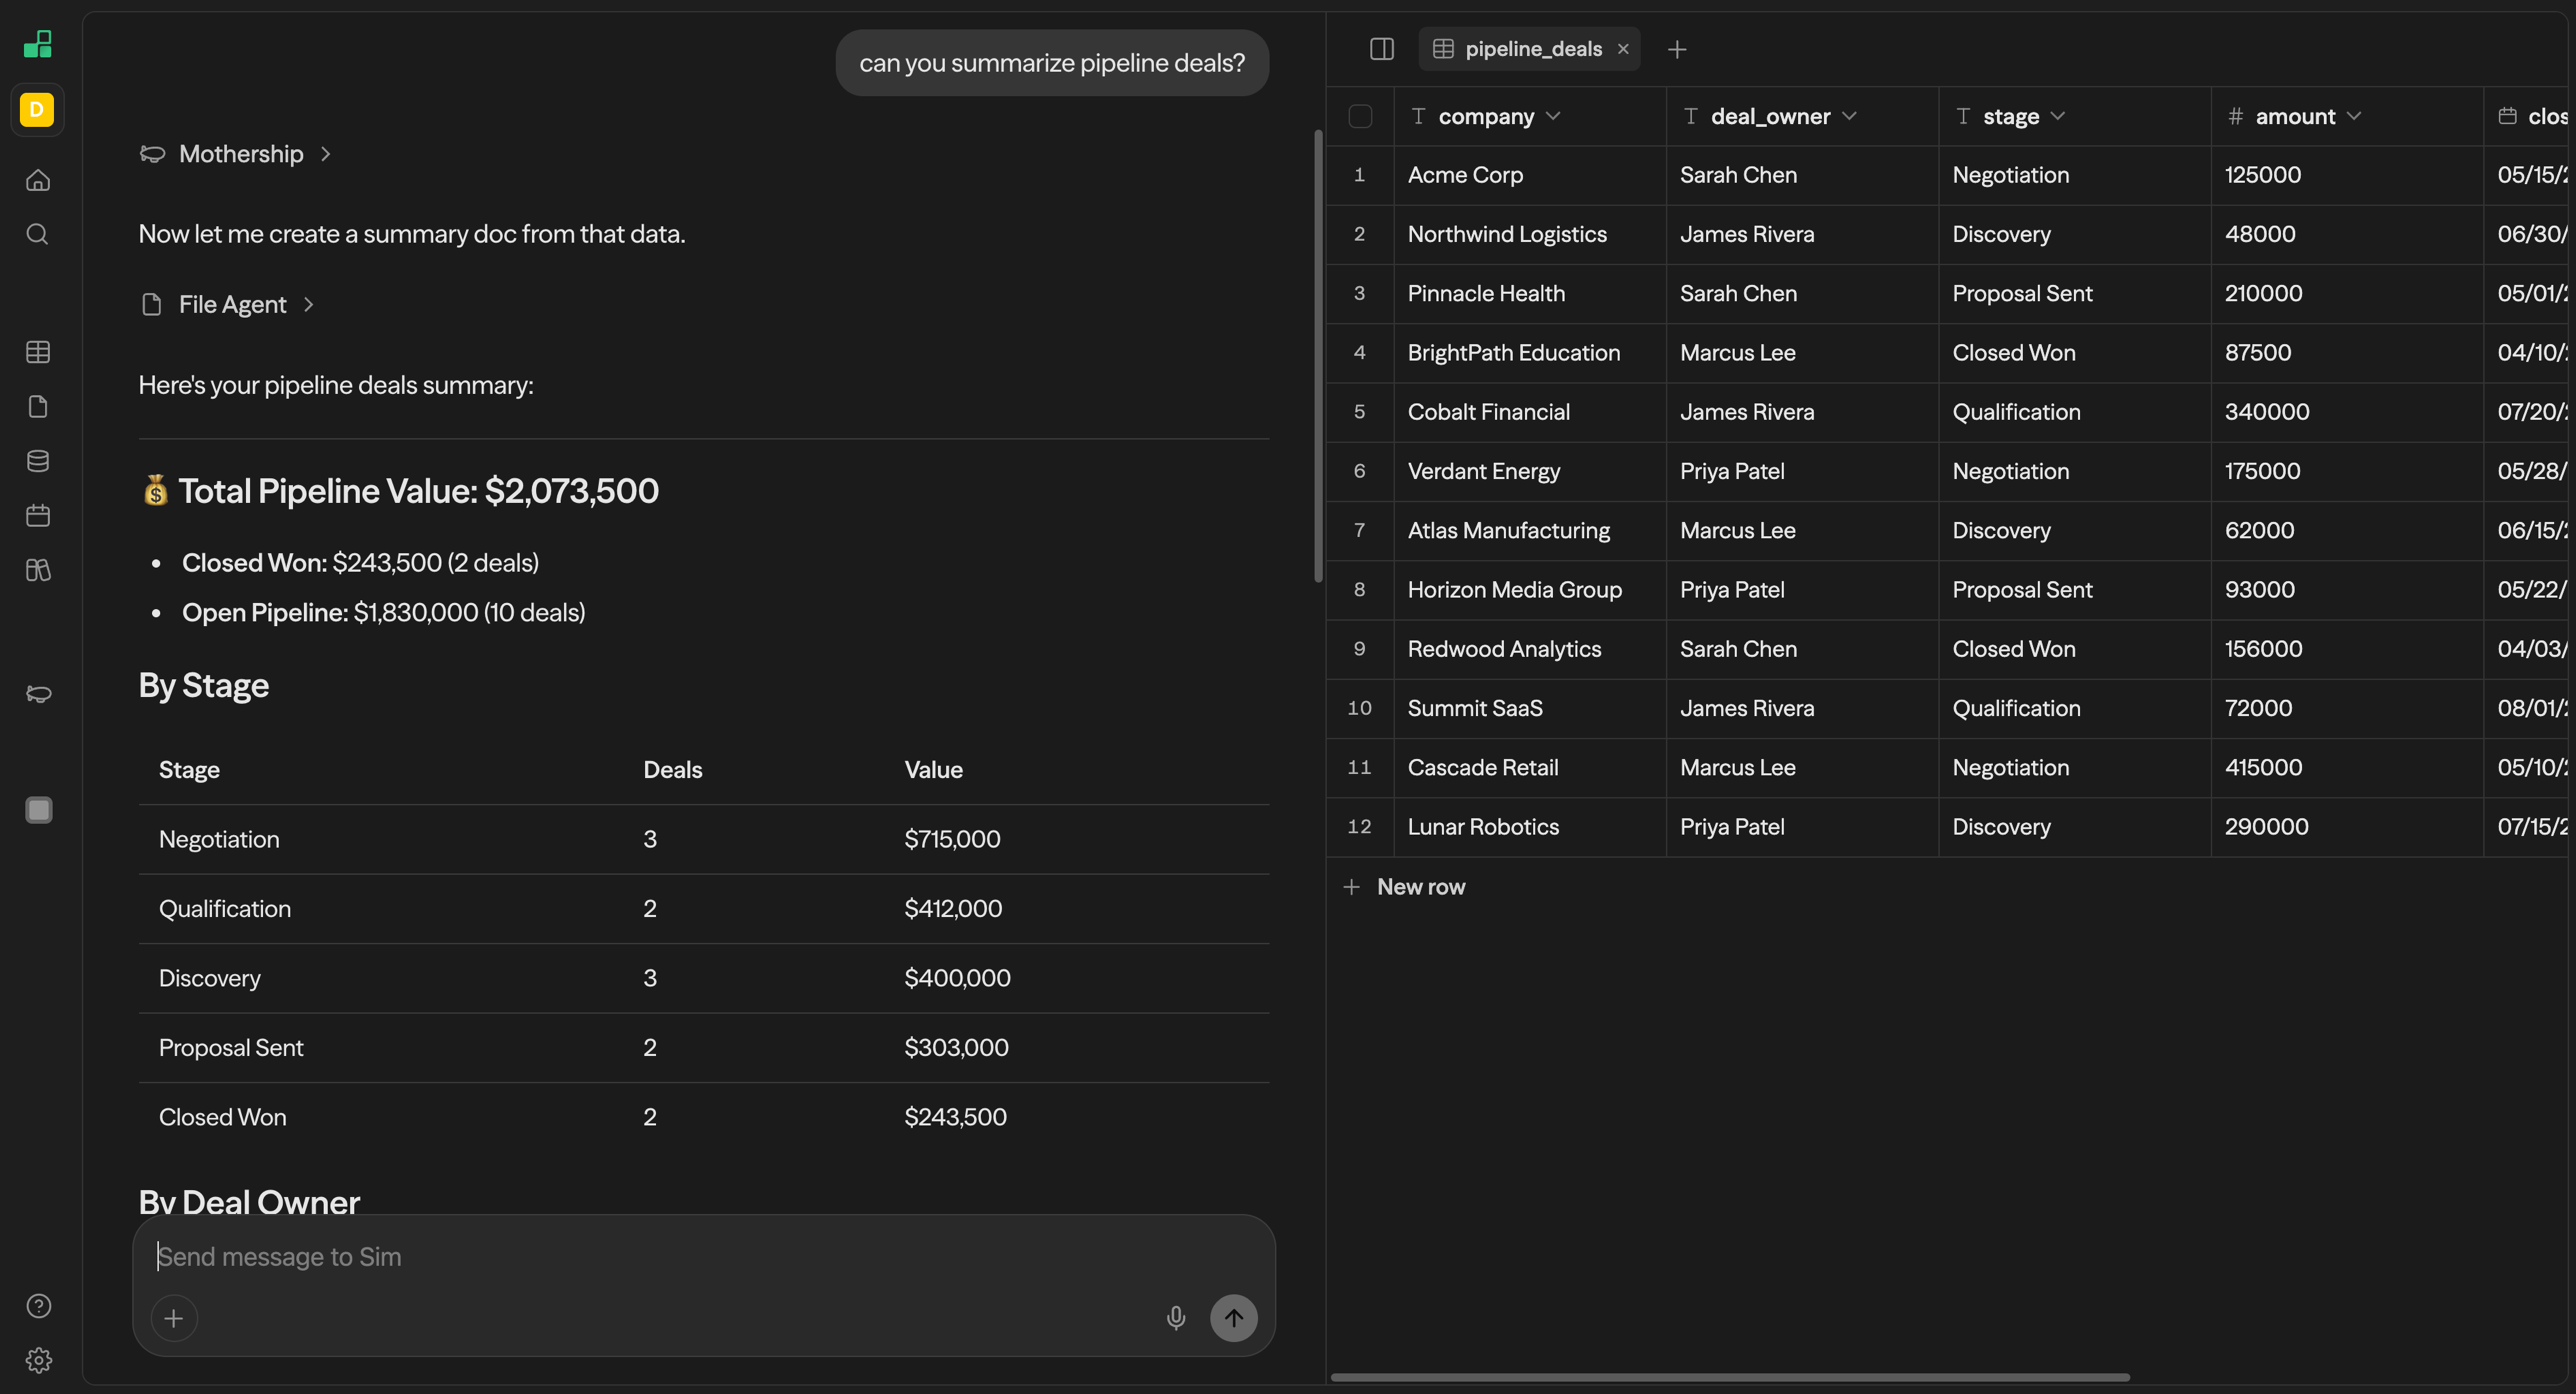
Task: Close the pipeline_deals tab
Action: coord(1623,49)
